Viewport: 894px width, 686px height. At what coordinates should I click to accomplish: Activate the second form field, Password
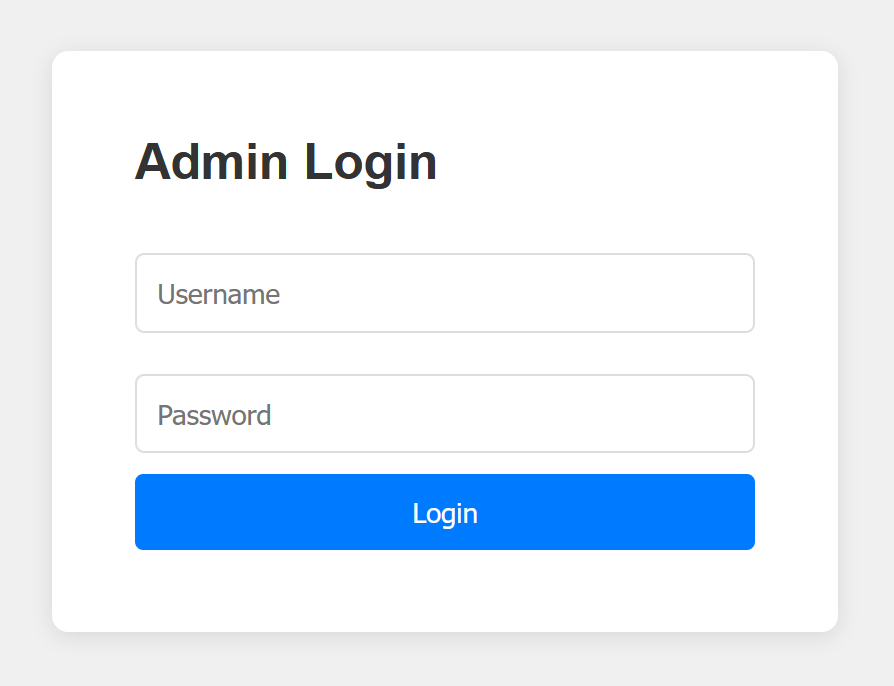[x=444, y=414]
